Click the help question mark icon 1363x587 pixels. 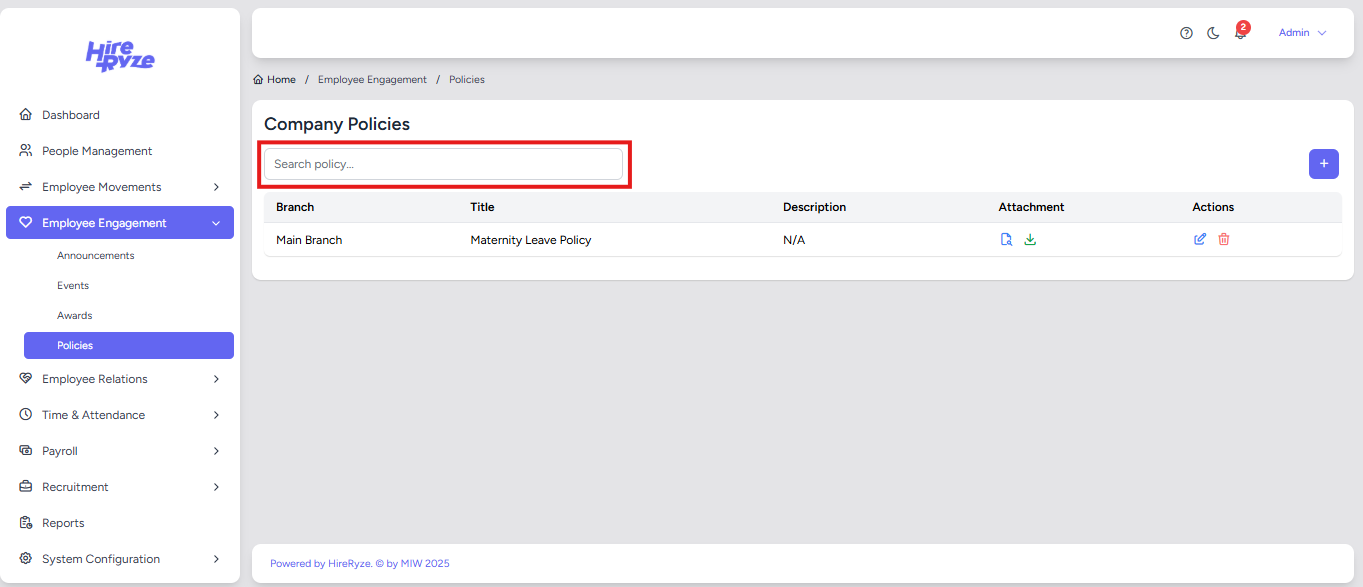tap(1186, 33)
